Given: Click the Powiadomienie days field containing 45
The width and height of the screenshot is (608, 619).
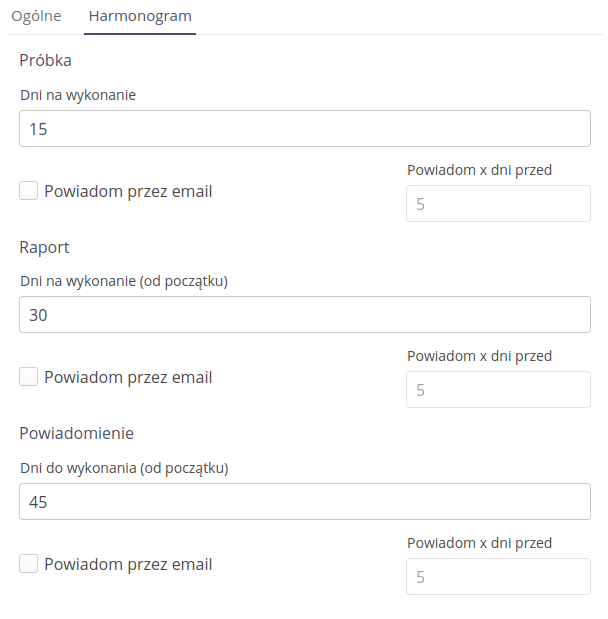Looking at the screenshot, I should [305, 501].
